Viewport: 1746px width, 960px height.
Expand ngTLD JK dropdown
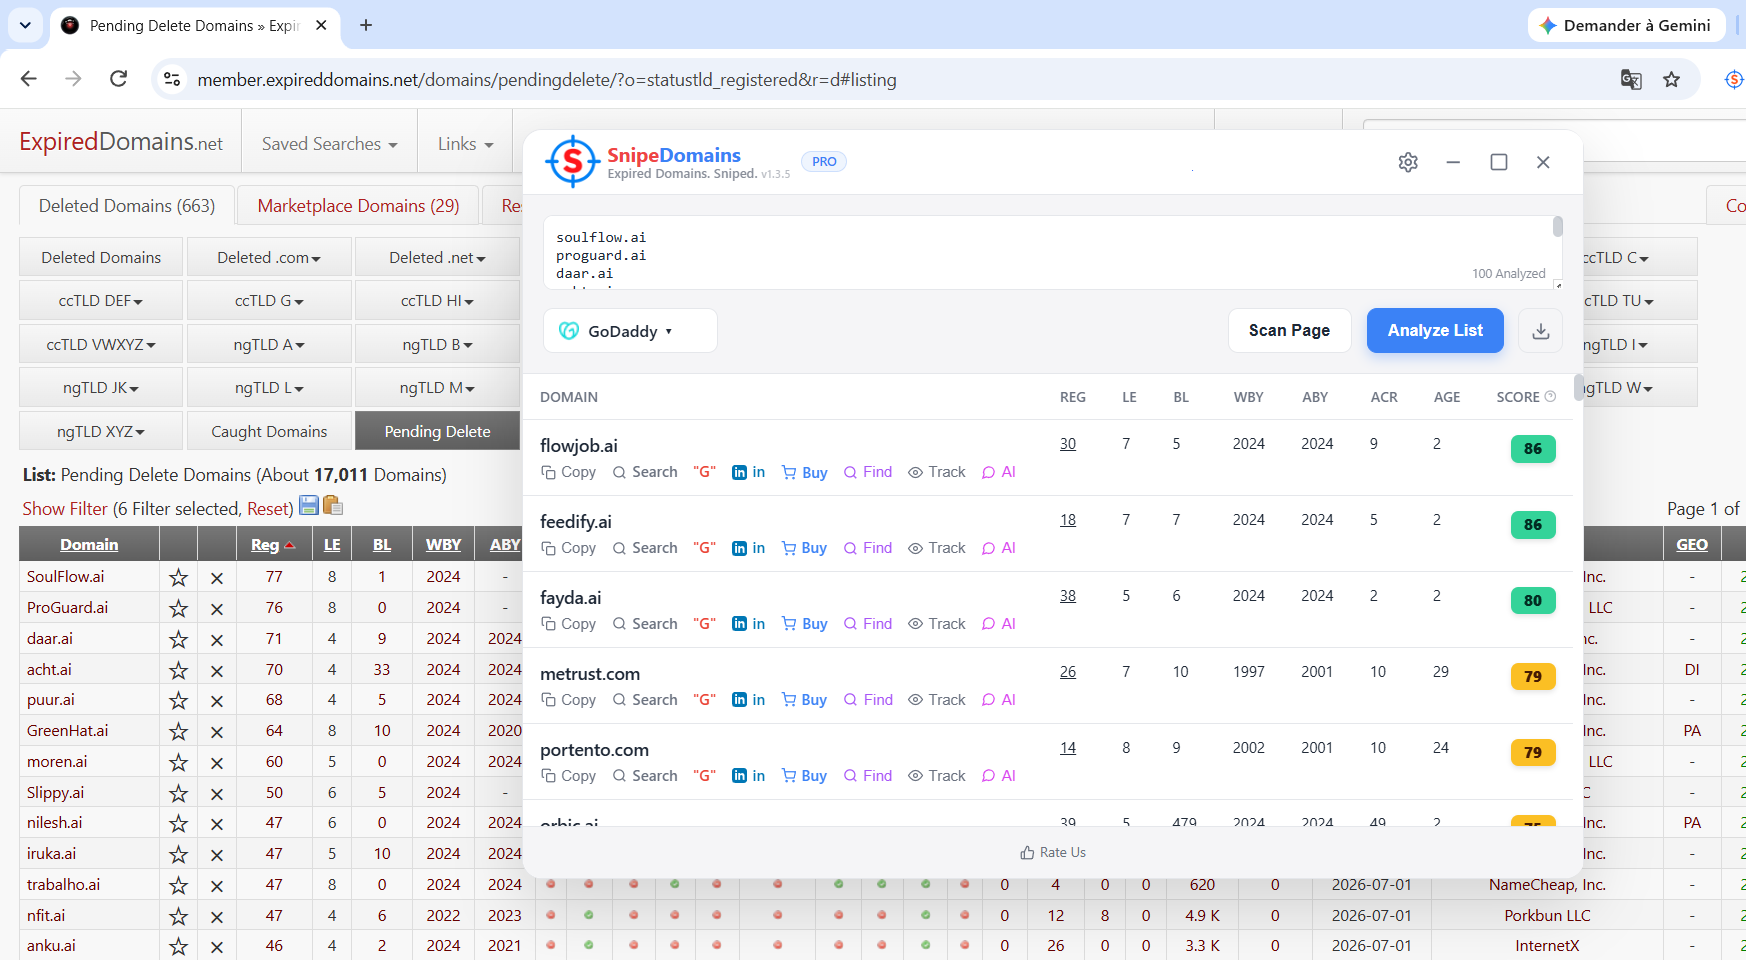[101, 387]
